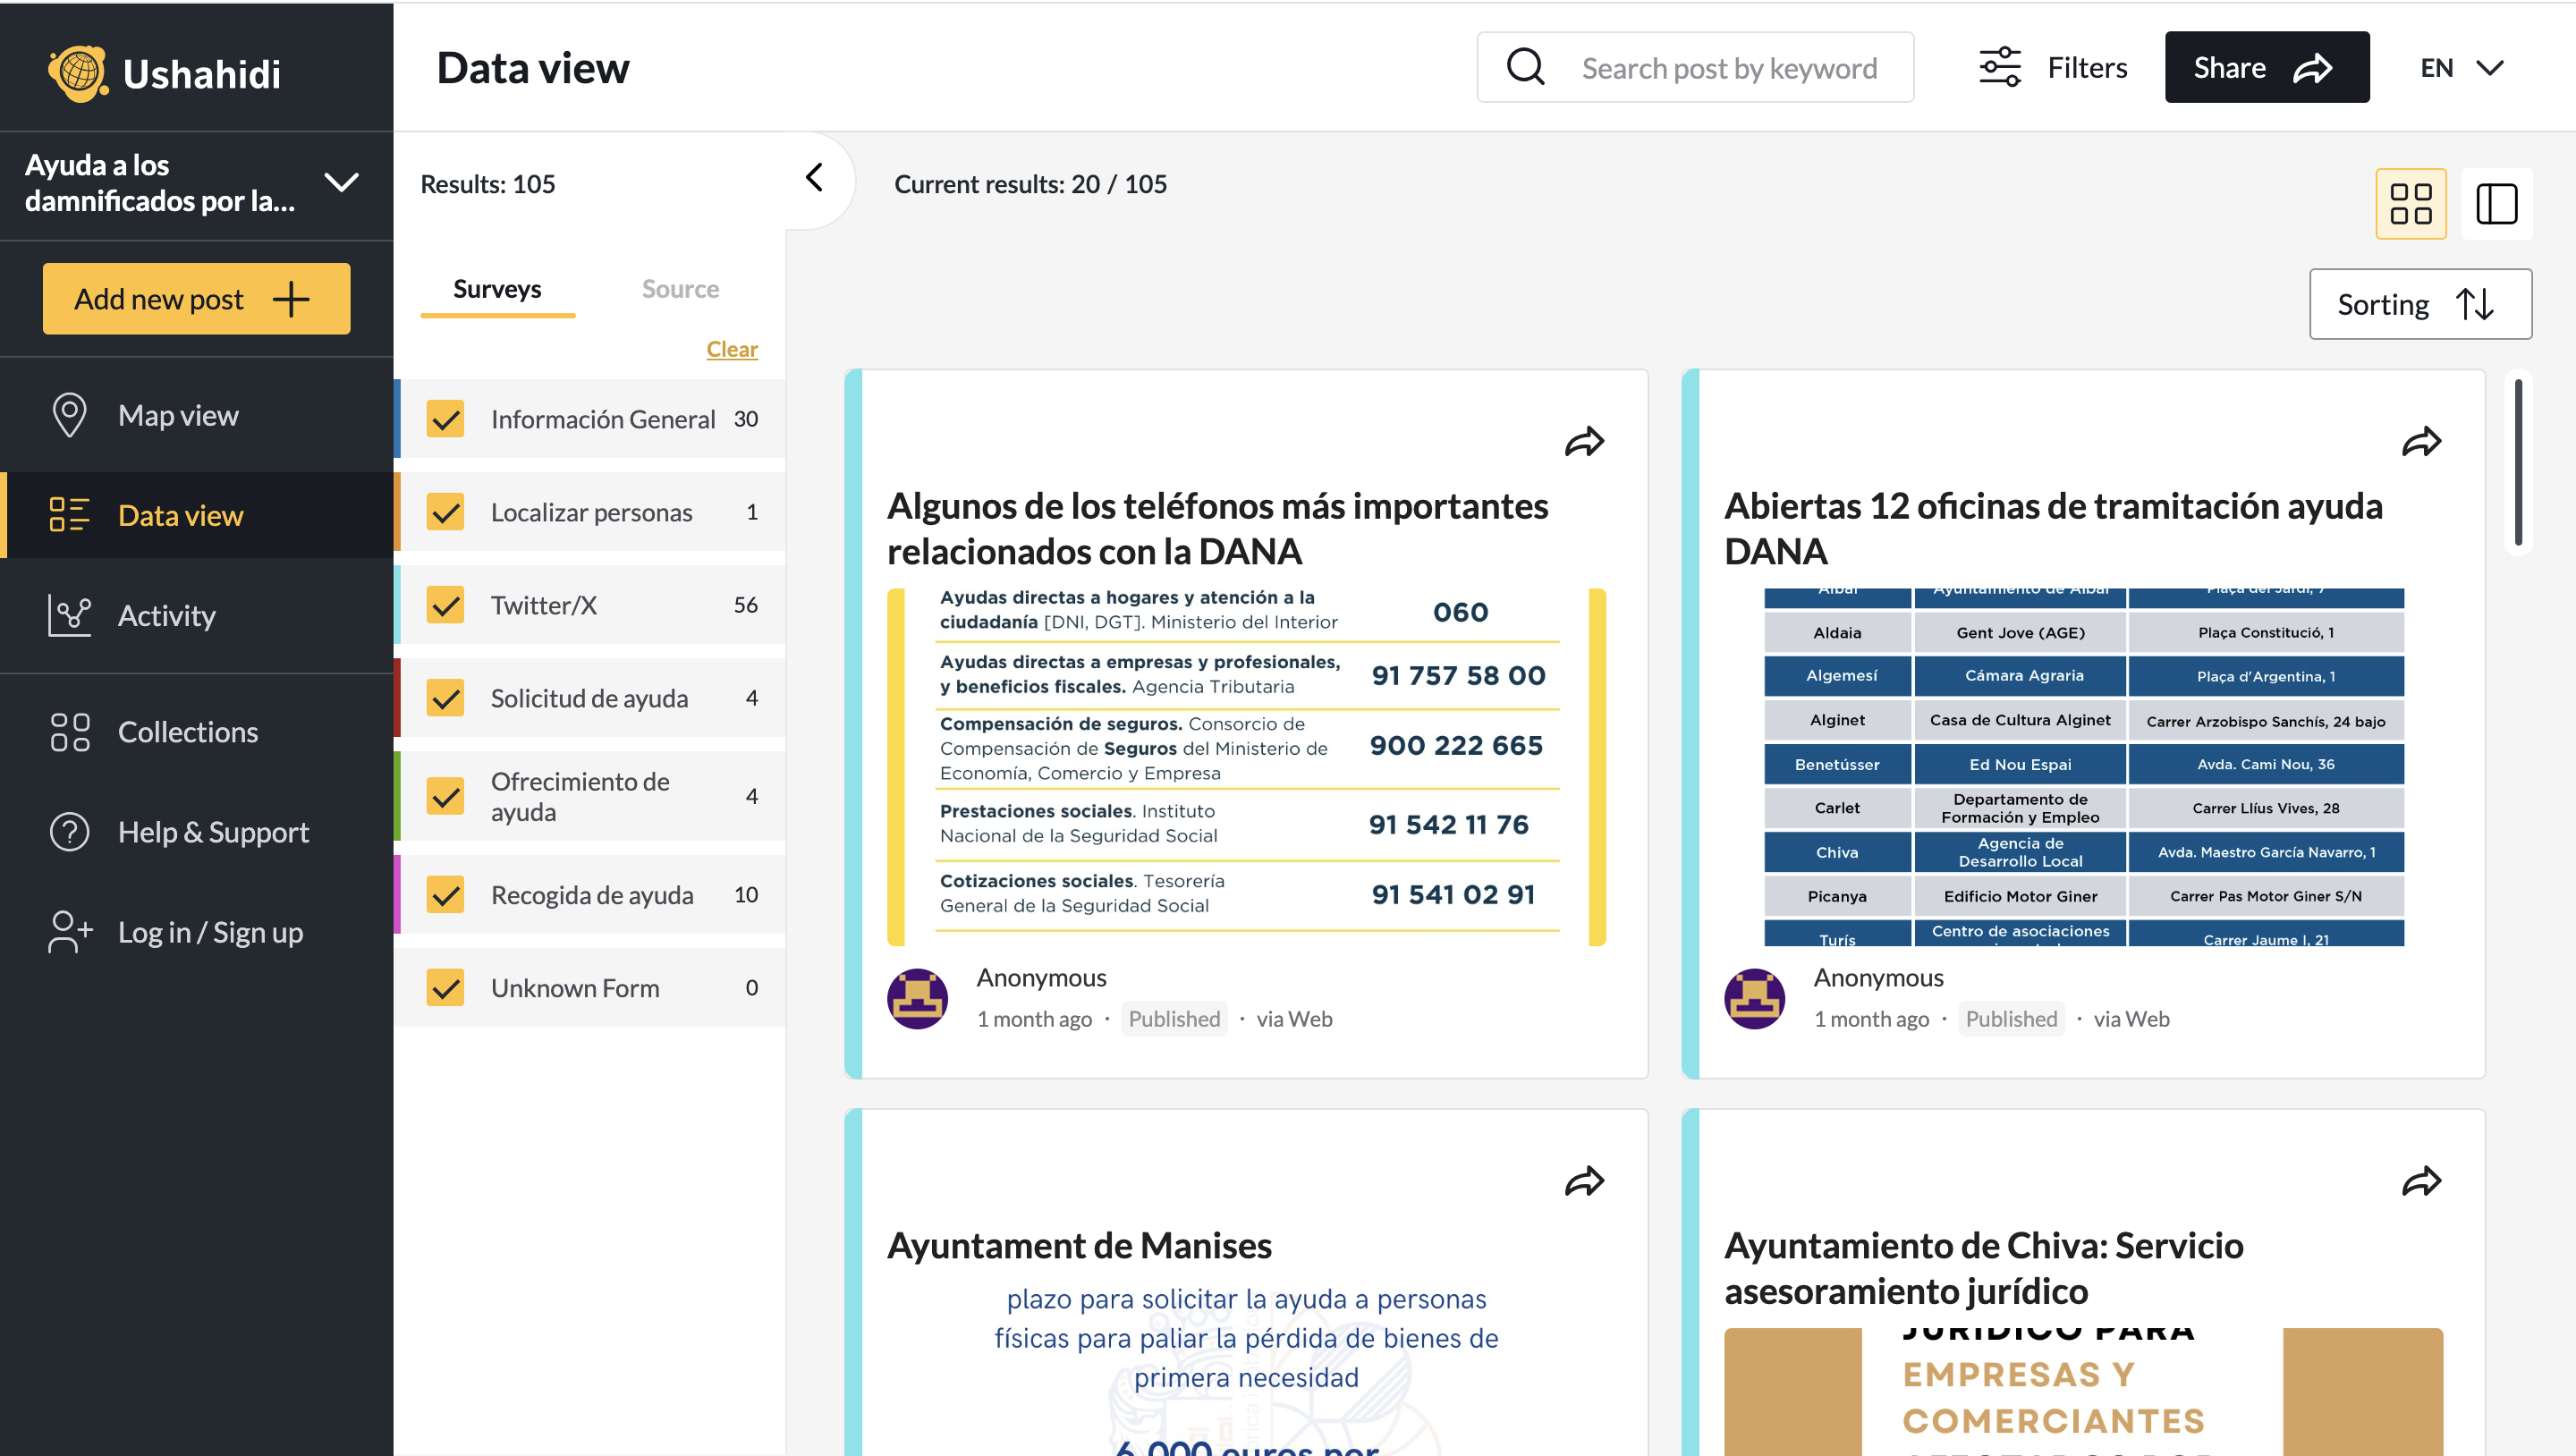Click Información General count '30'

[745, 418]
